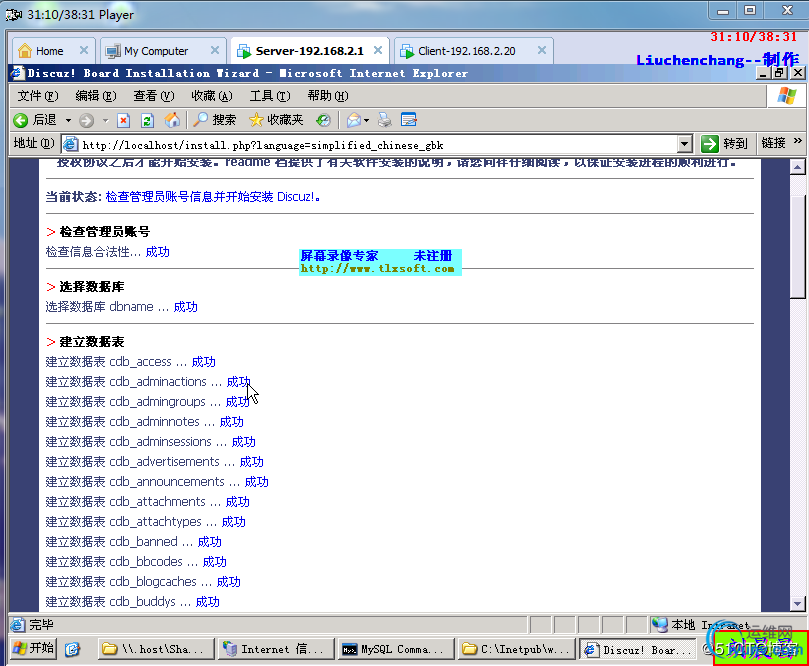
Task: Click the Media history icon
Action: coord(323,120)
